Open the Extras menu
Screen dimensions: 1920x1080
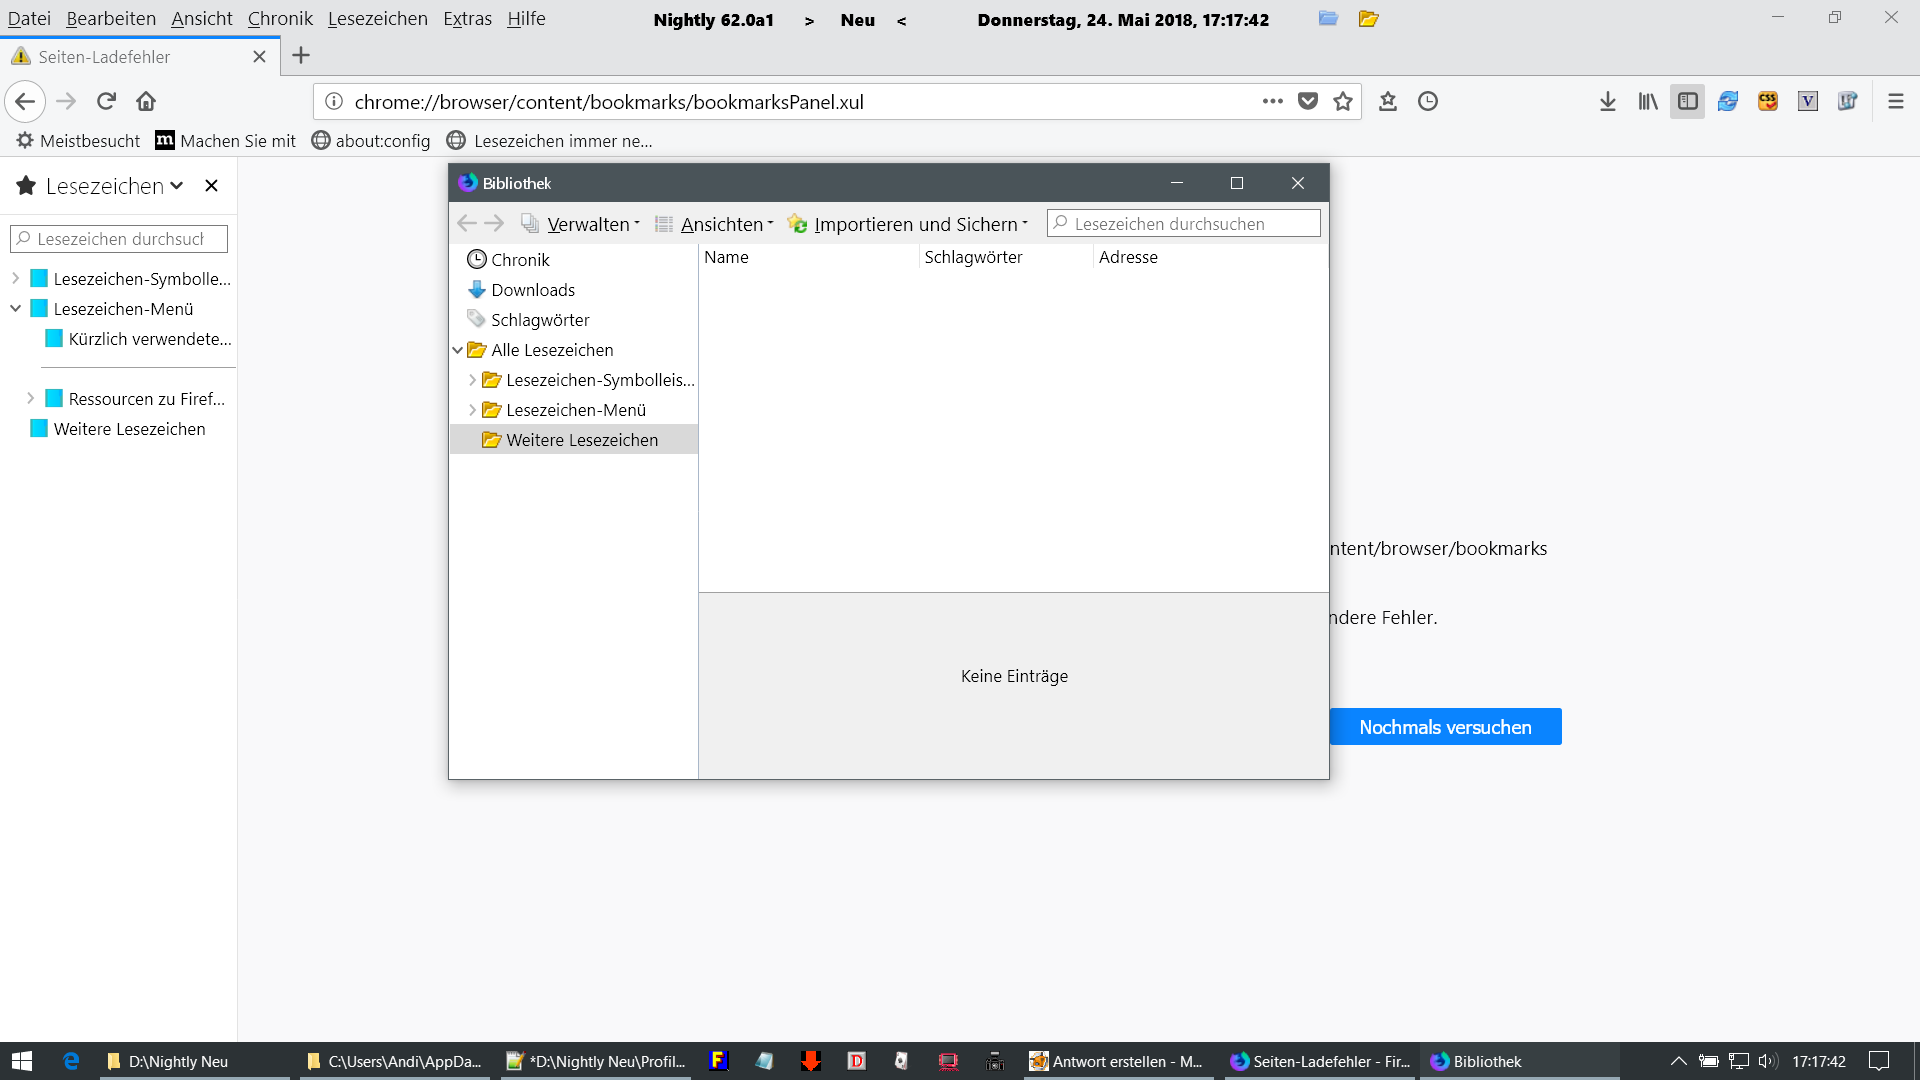[x=467, y=19]
